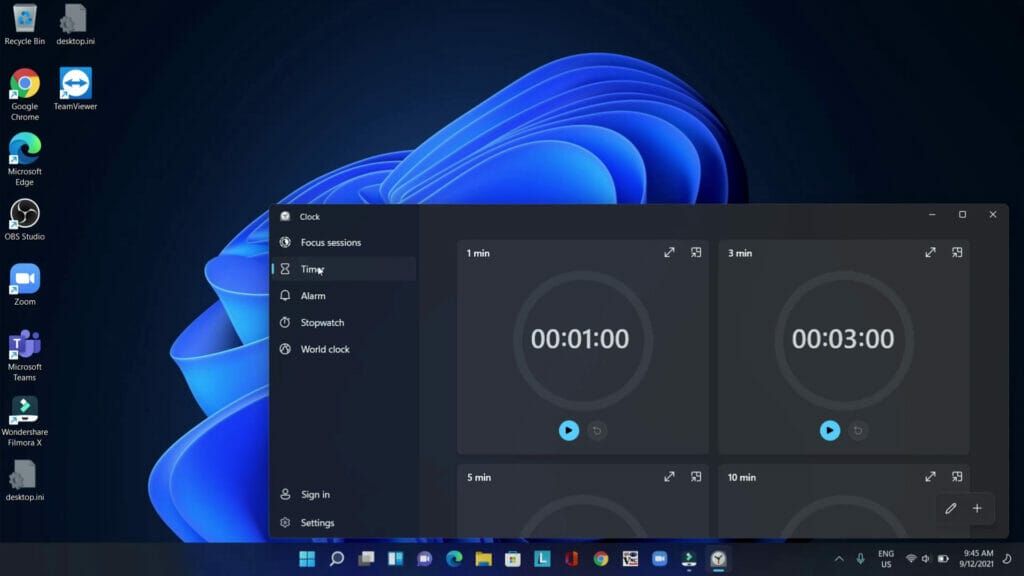1024x576 pixels.
Task: Start the 3 minute timer
Action: pos(830,430)
